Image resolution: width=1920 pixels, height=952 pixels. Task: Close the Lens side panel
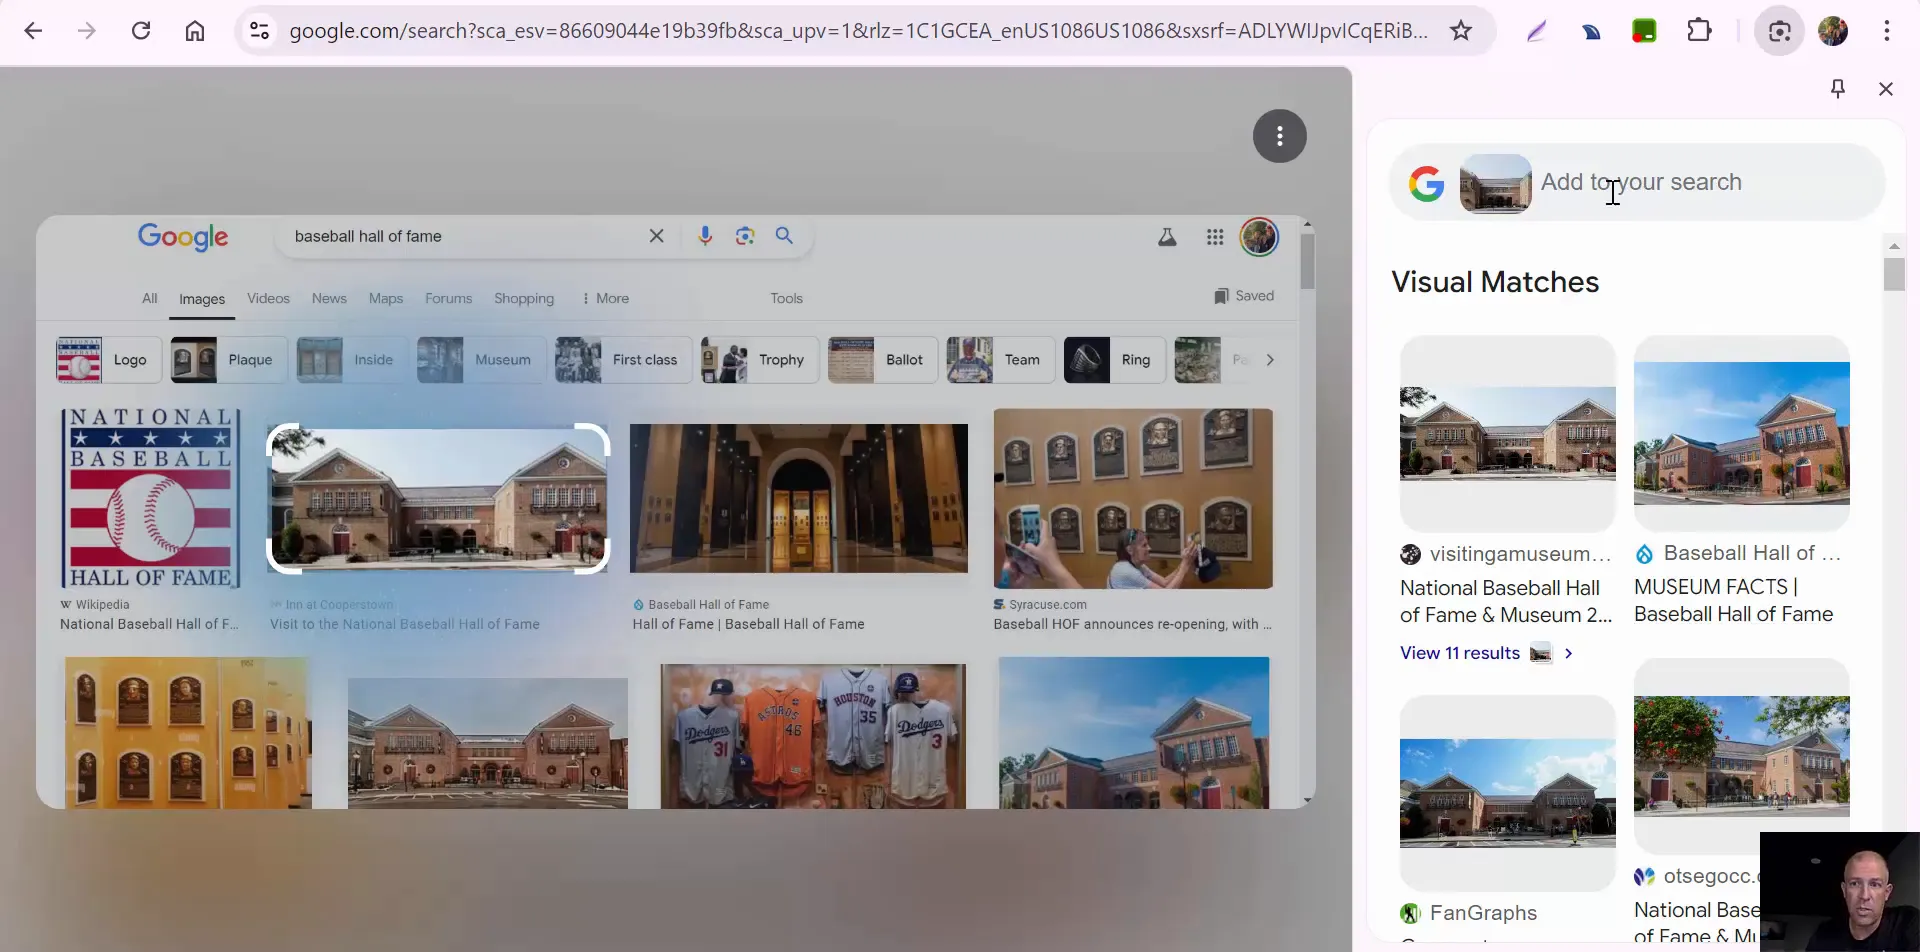click(x=1886, y=89)
